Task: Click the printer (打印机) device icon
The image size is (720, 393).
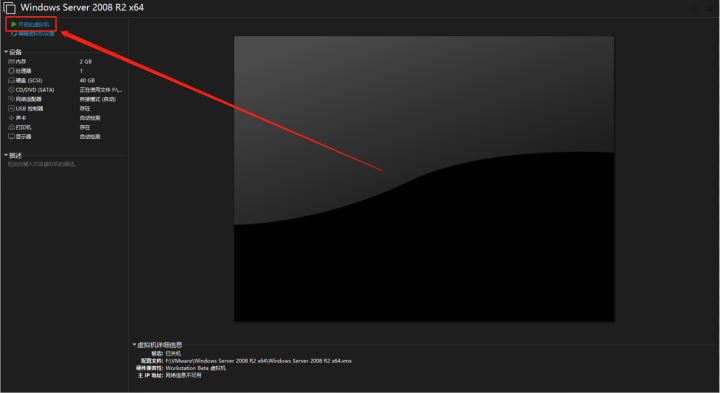Action: (11, 127)
